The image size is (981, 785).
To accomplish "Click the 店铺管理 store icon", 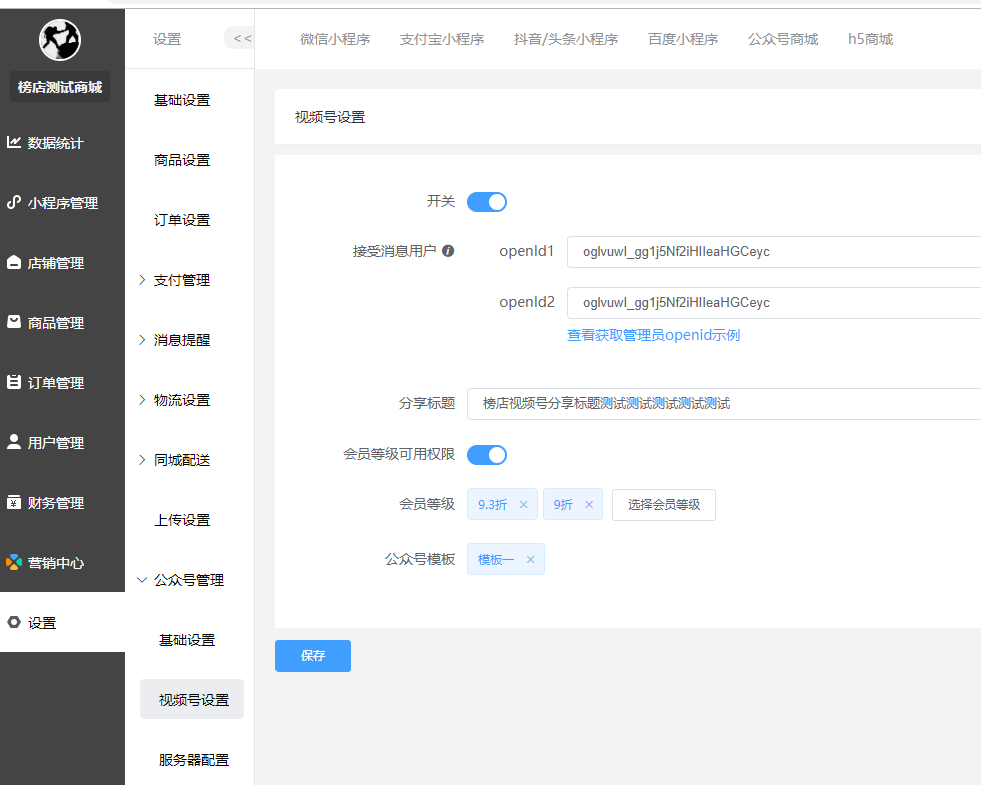I will click(14, 263).
